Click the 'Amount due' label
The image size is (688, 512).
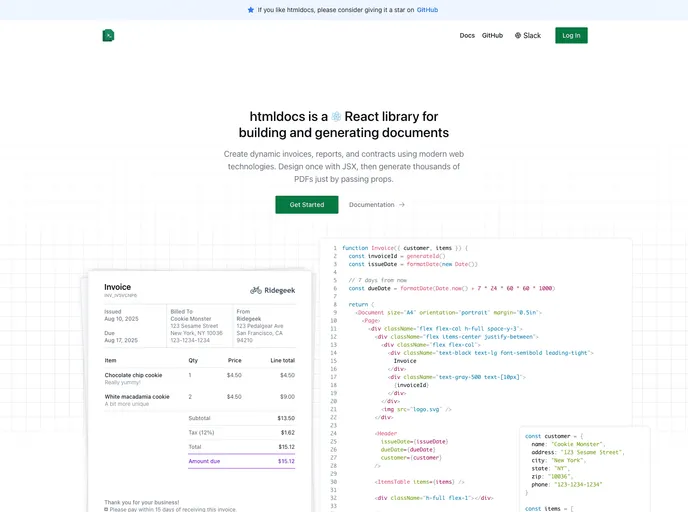[x=204, y=461]
